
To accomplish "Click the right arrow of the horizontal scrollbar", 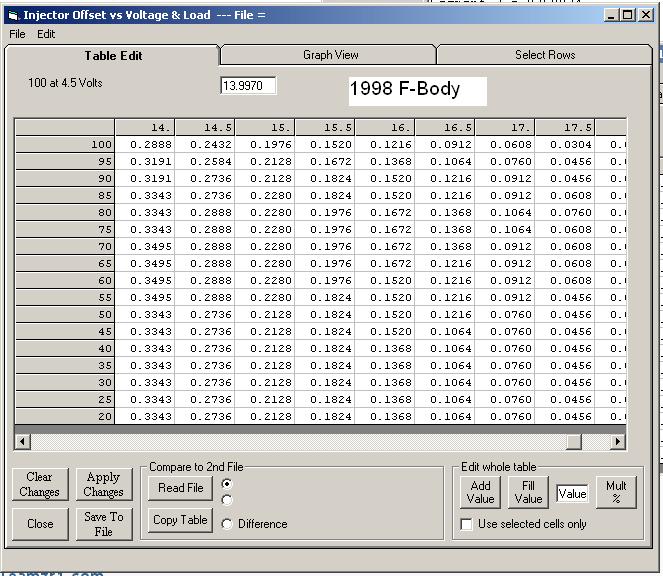I will [617, 441].
